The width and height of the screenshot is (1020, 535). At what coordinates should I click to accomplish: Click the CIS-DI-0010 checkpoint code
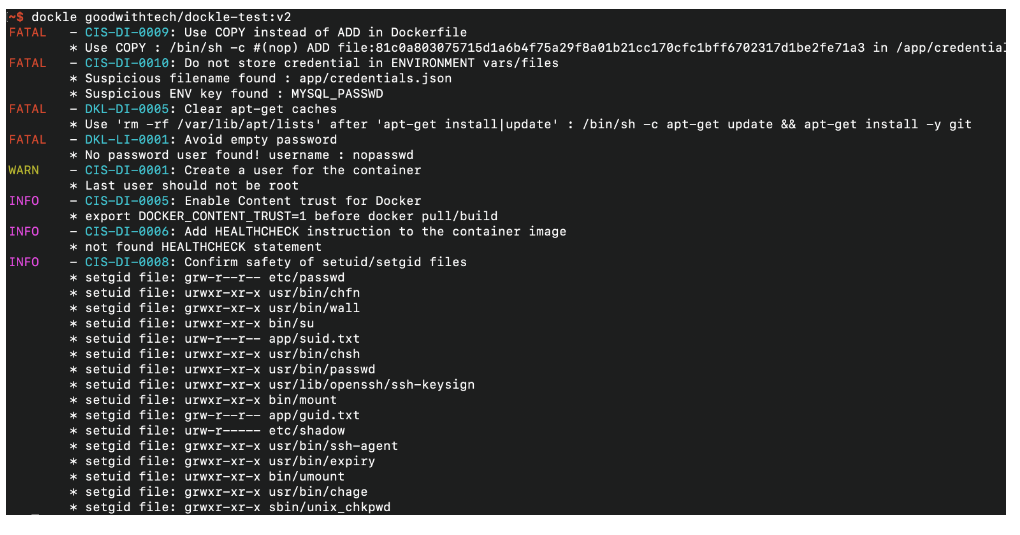[x=126, y=63]
